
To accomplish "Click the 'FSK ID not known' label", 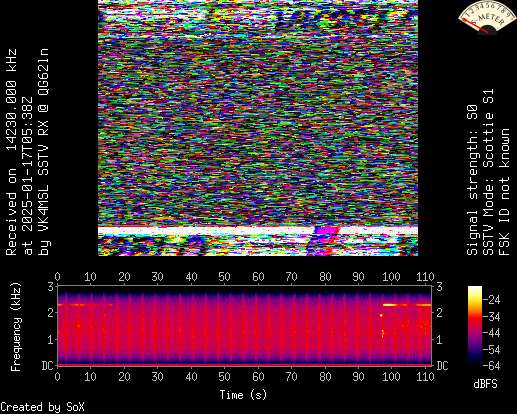I will (504, 192).
